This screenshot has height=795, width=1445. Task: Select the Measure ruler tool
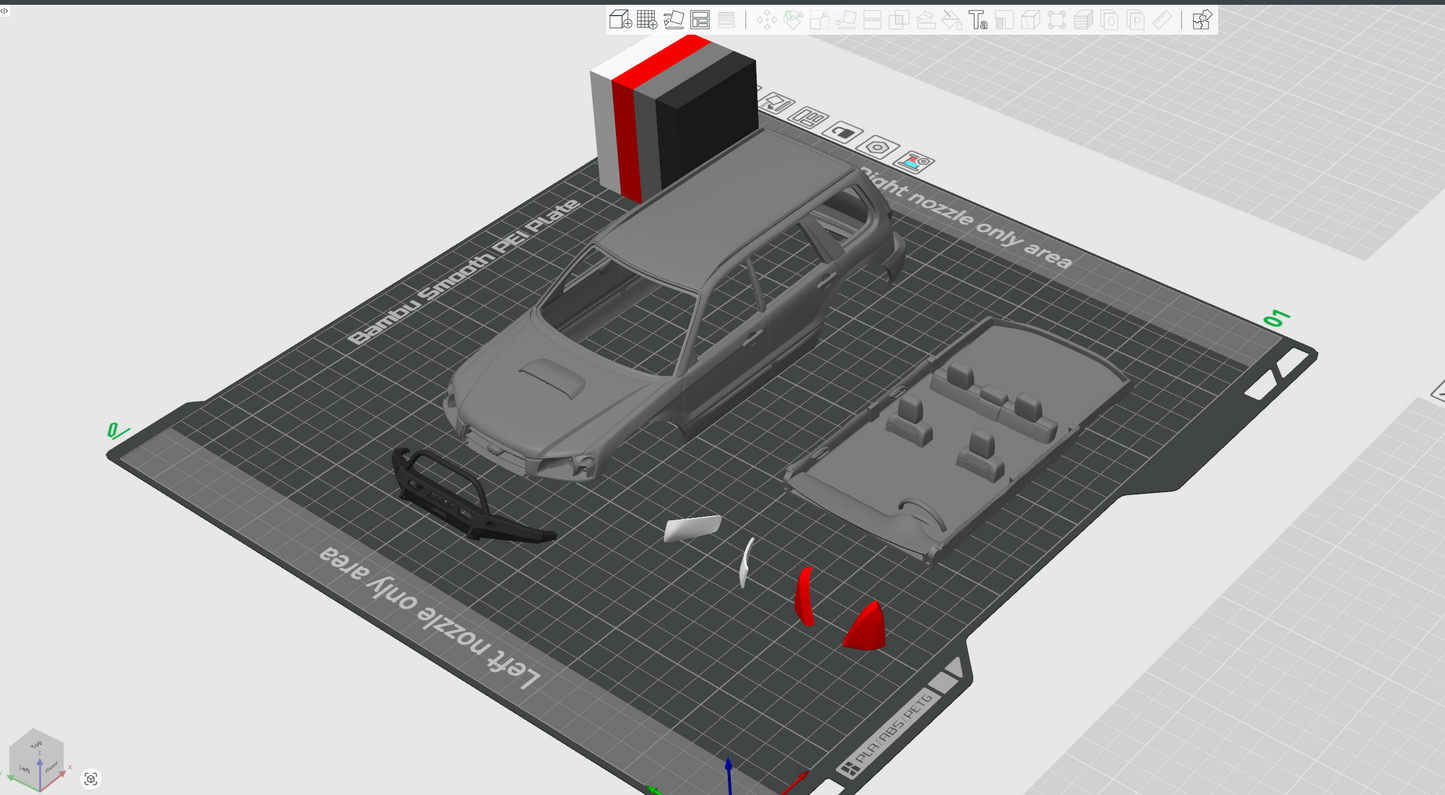(1162, 20)
